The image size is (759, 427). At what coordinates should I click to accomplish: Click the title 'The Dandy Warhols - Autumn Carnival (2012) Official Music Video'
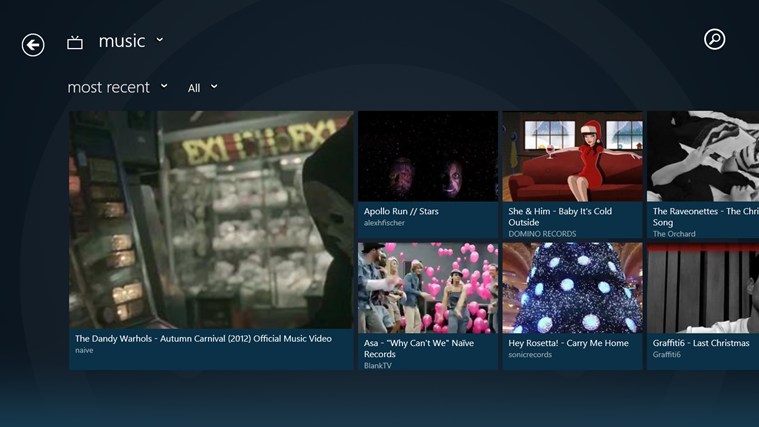pyautogui.click(x=203, y=339)
